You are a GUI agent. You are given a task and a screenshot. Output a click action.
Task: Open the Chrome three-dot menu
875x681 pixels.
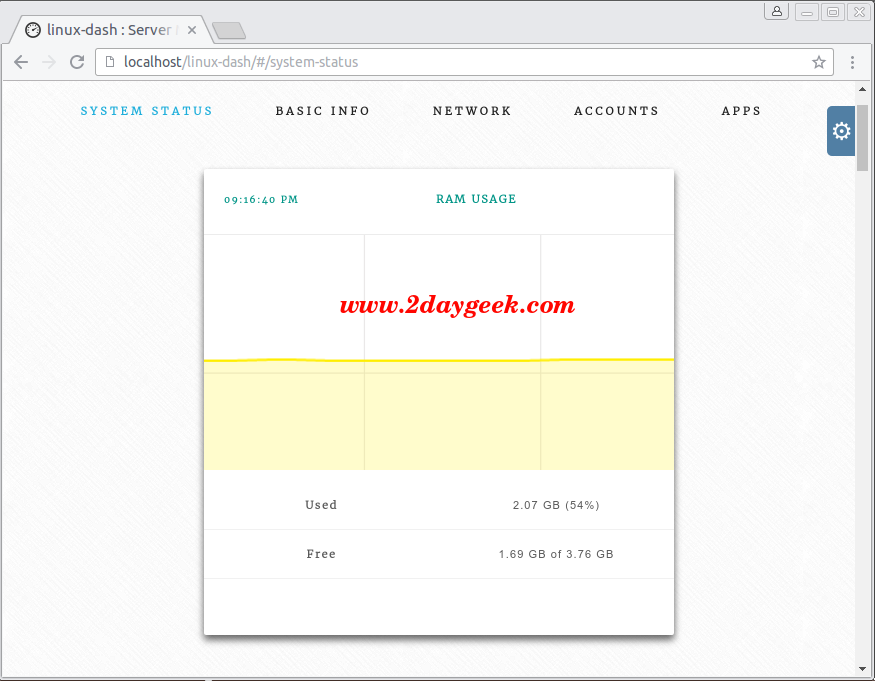[852, 62]
